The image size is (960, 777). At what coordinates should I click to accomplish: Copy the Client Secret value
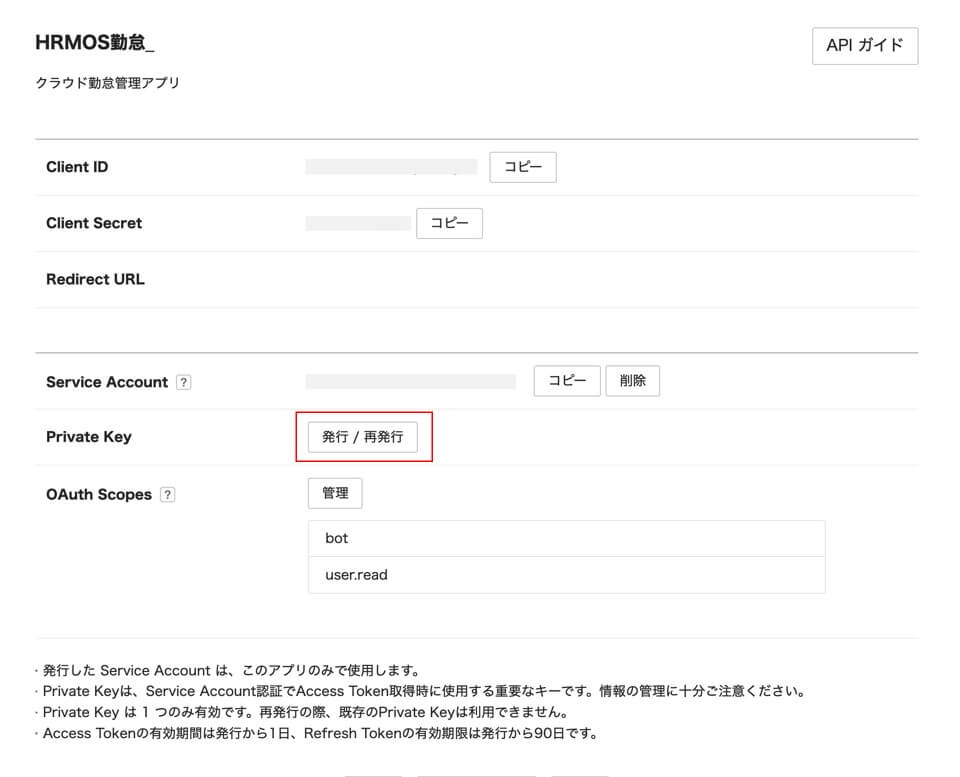coord(449,223)
